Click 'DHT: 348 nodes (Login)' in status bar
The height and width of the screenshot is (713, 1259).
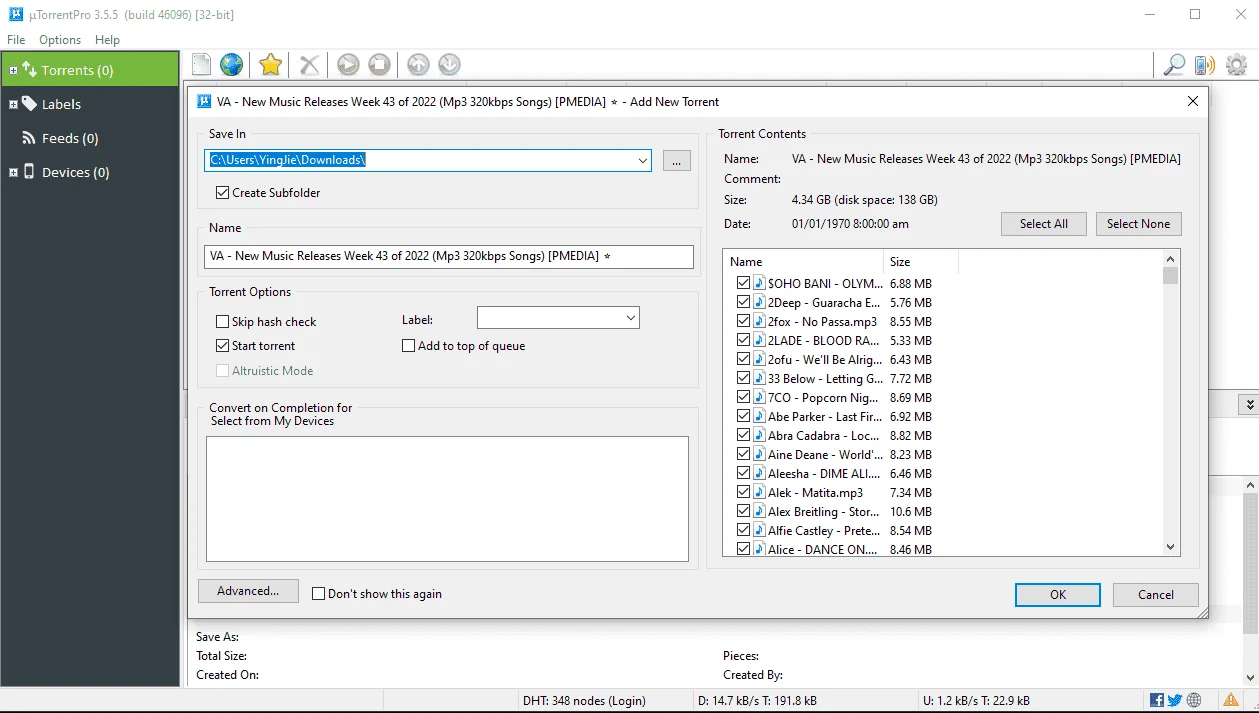click(584, 700)
